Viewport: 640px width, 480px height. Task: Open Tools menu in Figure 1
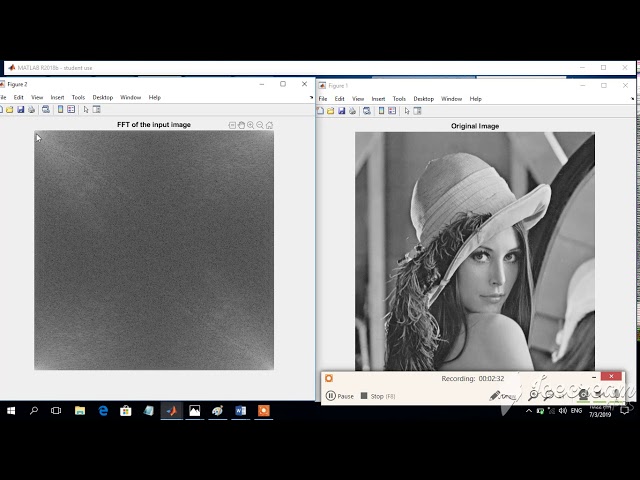pyautogui.click(x=399, y=99)
